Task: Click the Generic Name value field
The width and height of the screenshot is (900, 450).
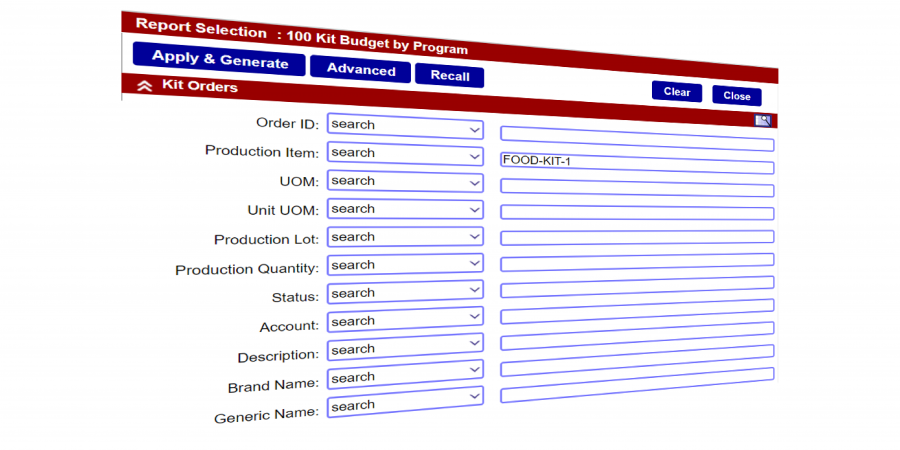Action: tap(637, 385)
